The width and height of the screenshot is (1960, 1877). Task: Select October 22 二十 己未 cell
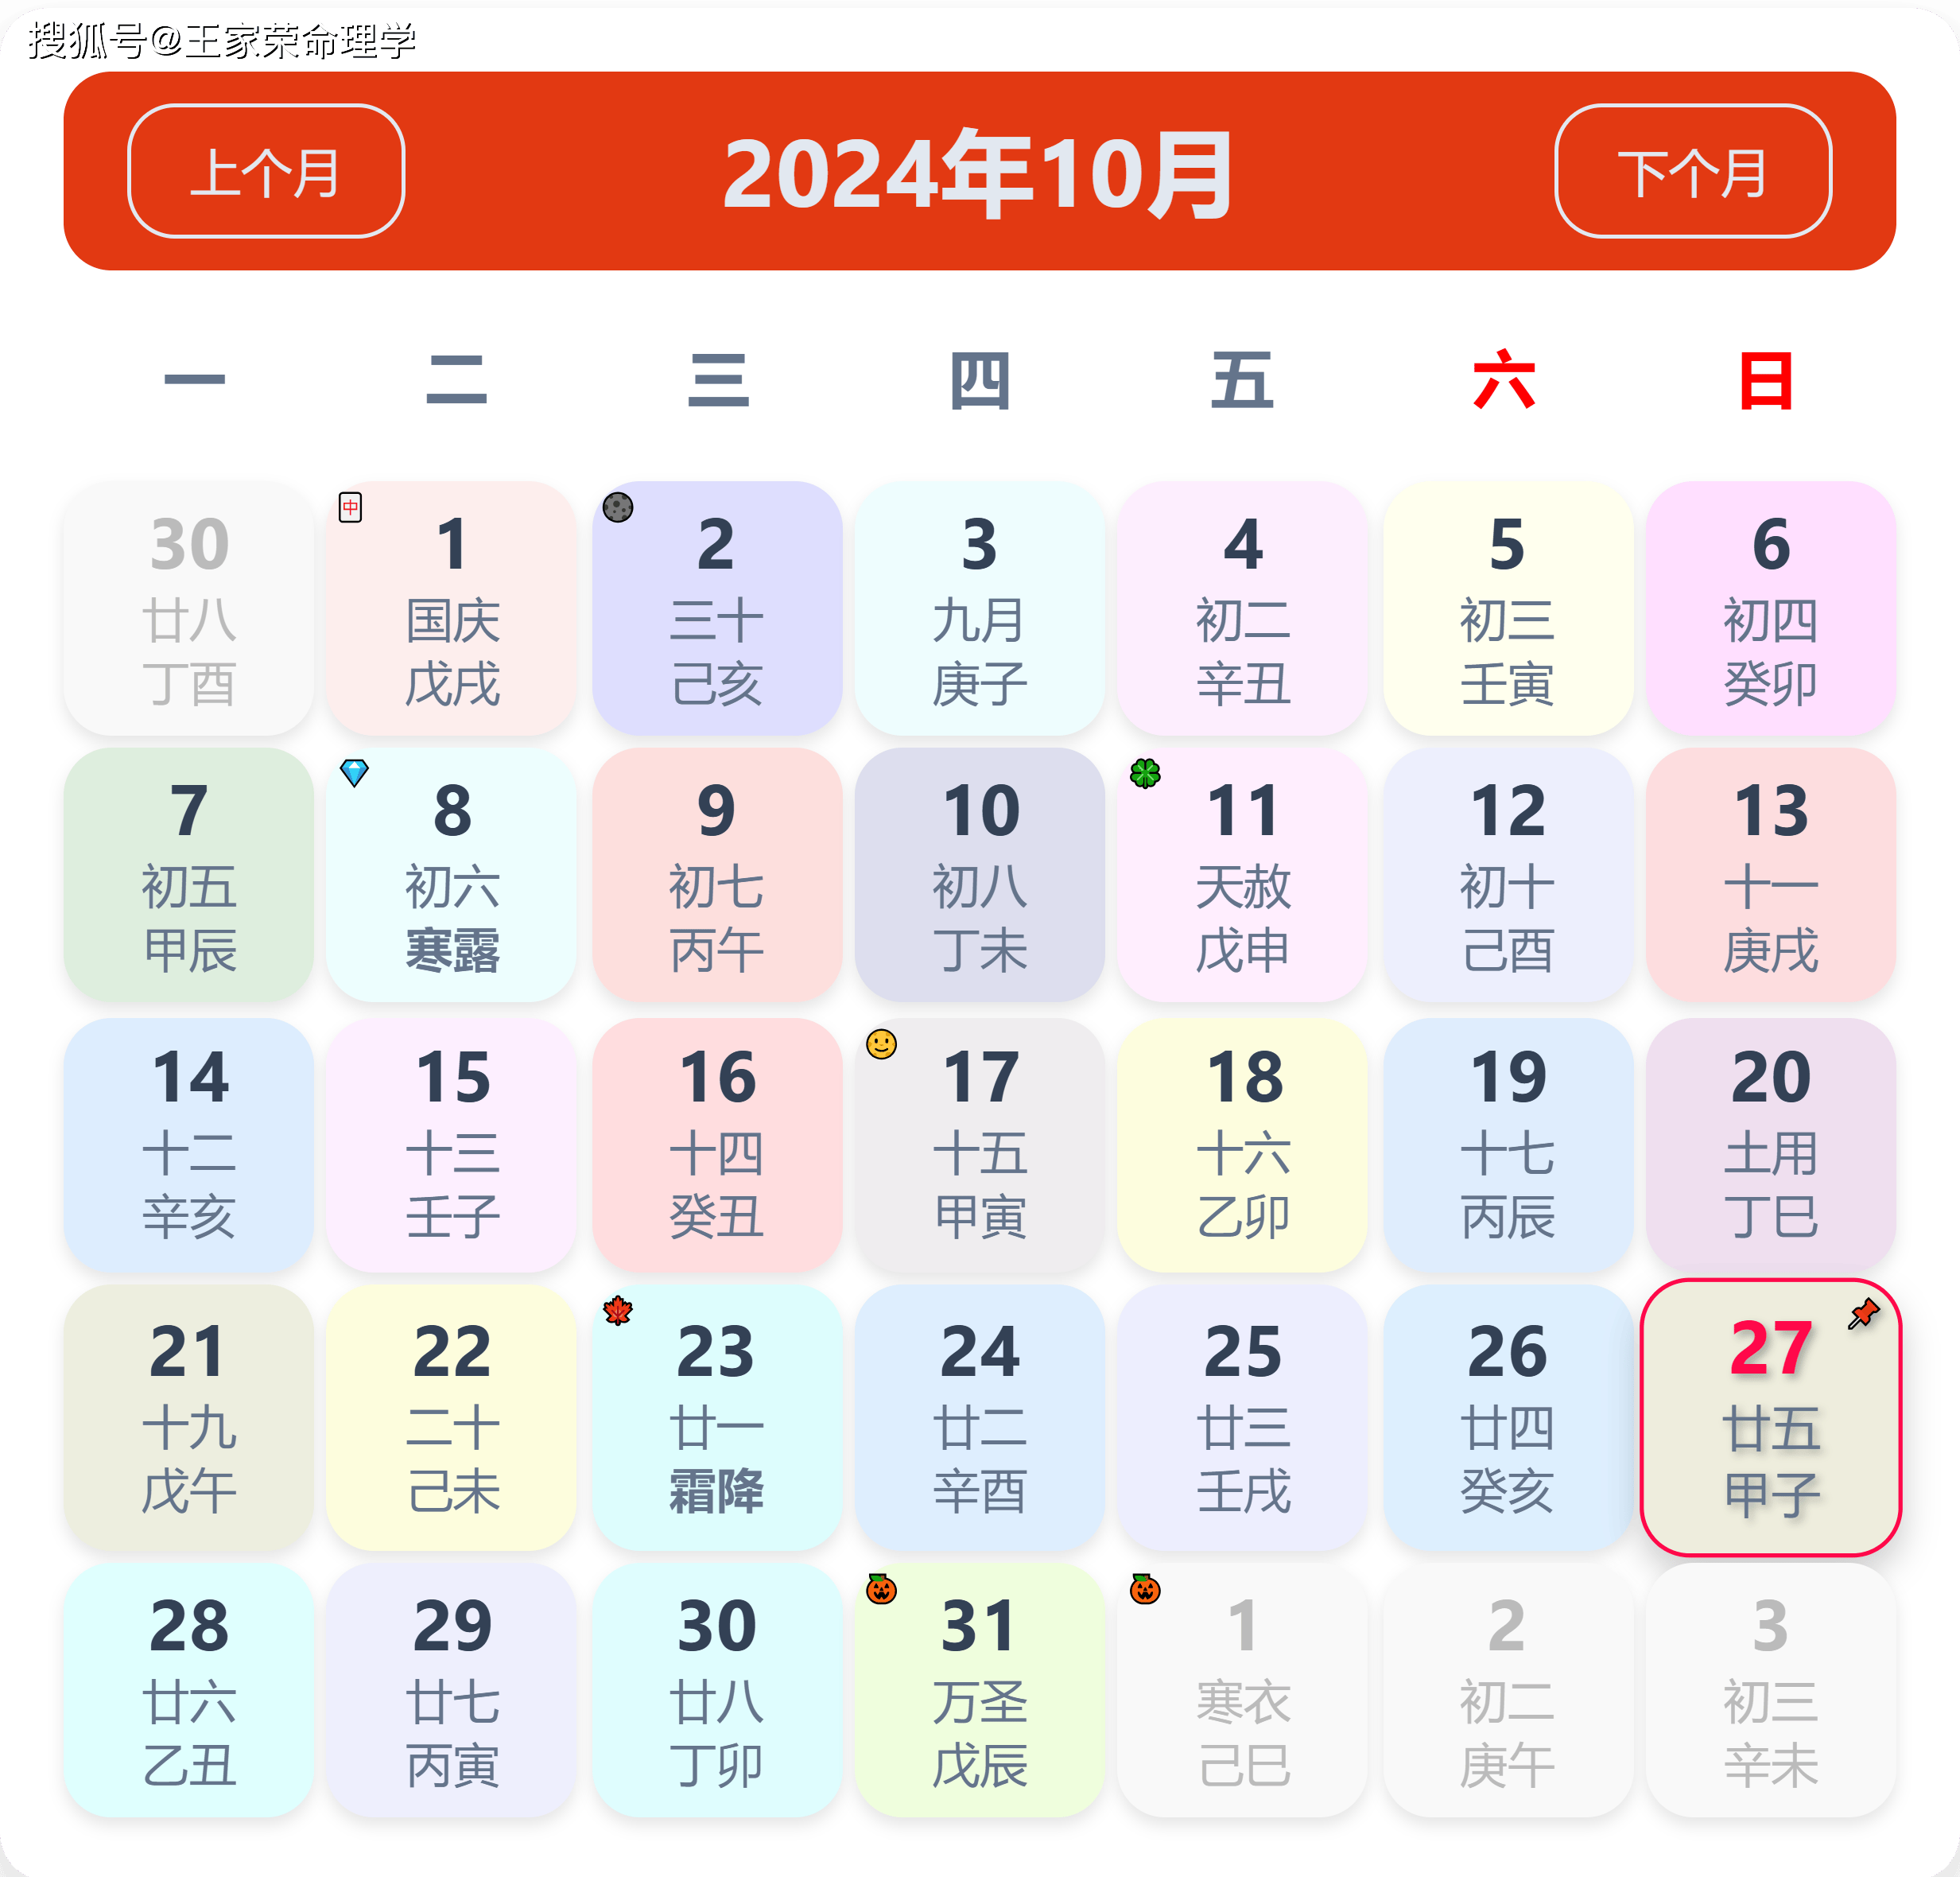(x=452, y=1418)
